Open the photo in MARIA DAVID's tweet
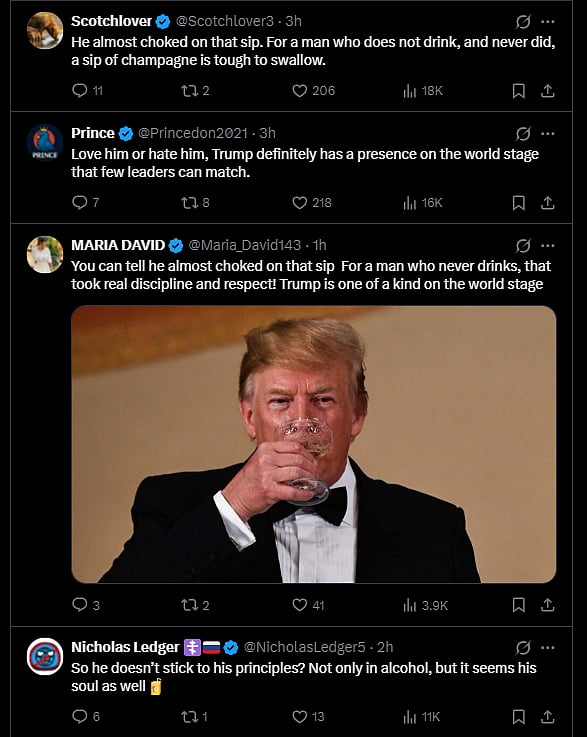Image resolution: width=587 pixels, height=737 pixels. (313, 444)
